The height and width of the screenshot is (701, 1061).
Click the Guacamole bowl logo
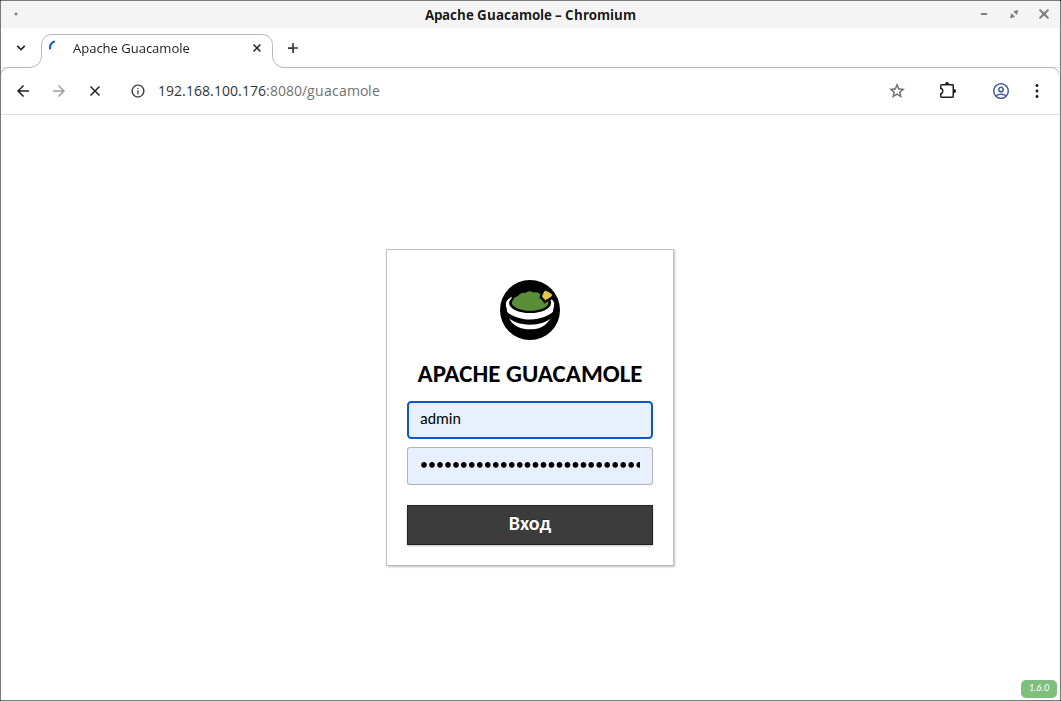point(530,309)
